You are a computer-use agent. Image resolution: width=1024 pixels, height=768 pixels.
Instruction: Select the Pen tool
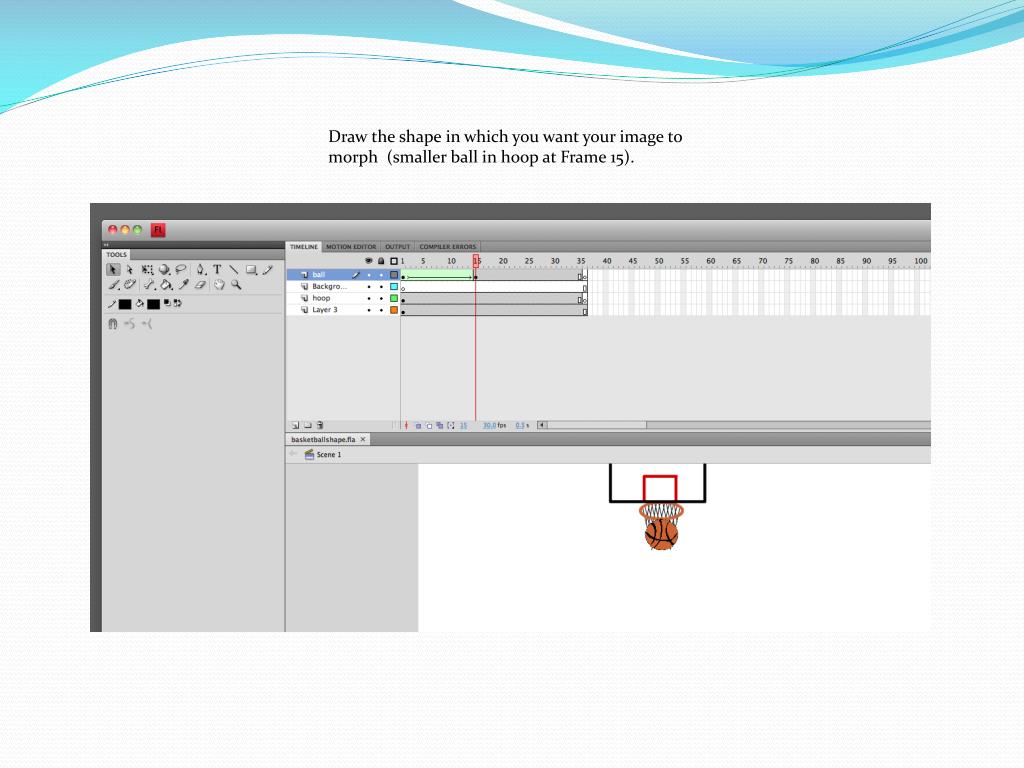tap(200, 270)
